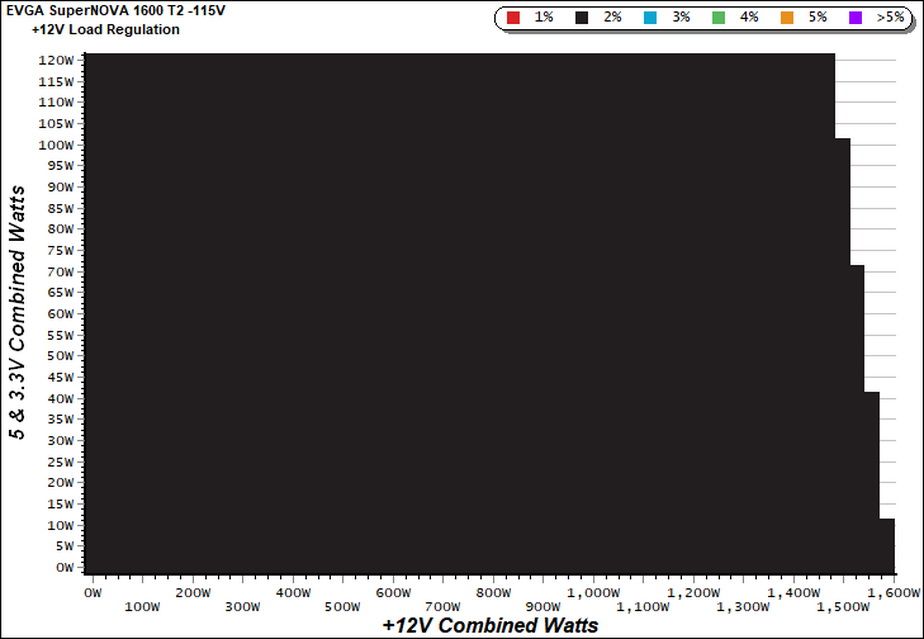Click the '35W' y-axis label
Viewport: 924px width, 639px height.
pos(61,419)
